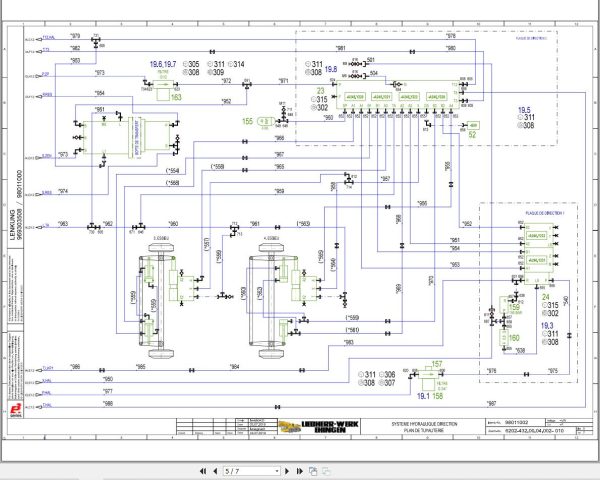This screenshot has width=600, height=480.
Task: Open the page selector dropdown arrow
Action: (277, 471)
